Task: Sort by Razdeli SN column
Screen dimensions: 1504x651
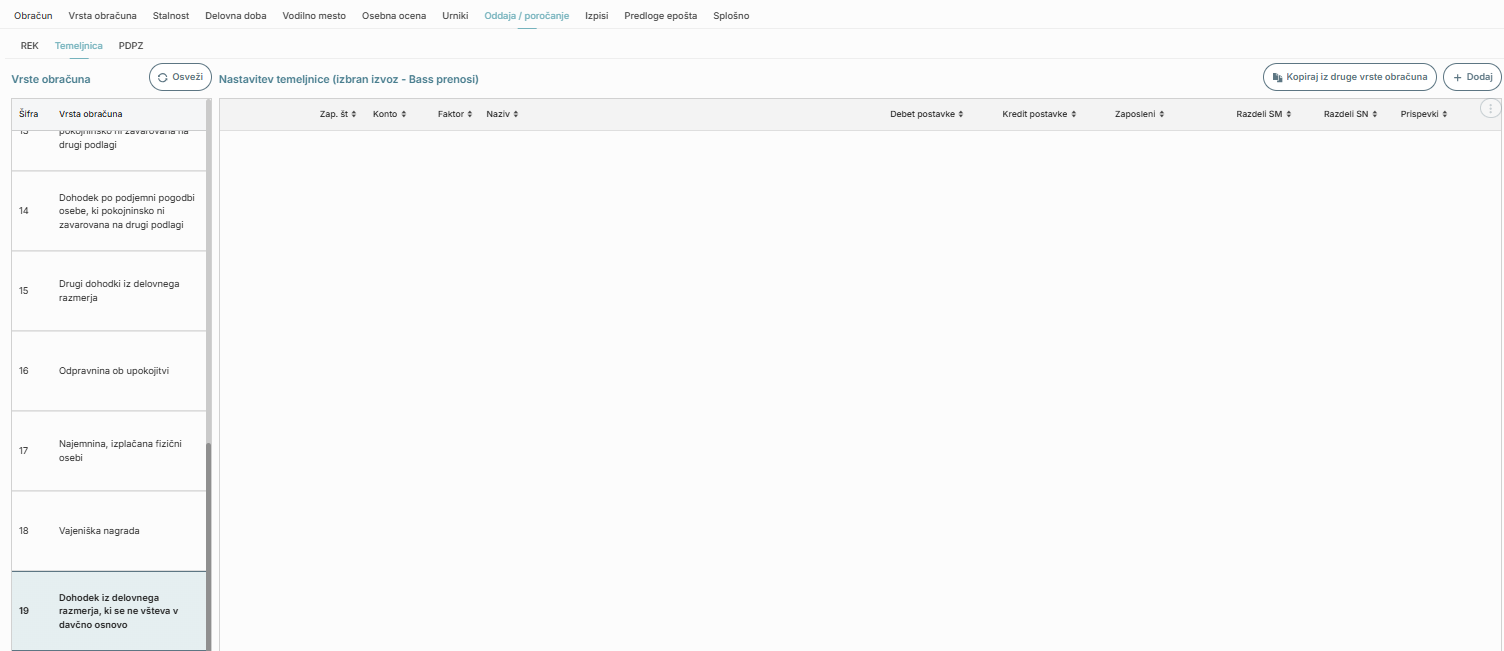Action: [x=1350, y=115]
